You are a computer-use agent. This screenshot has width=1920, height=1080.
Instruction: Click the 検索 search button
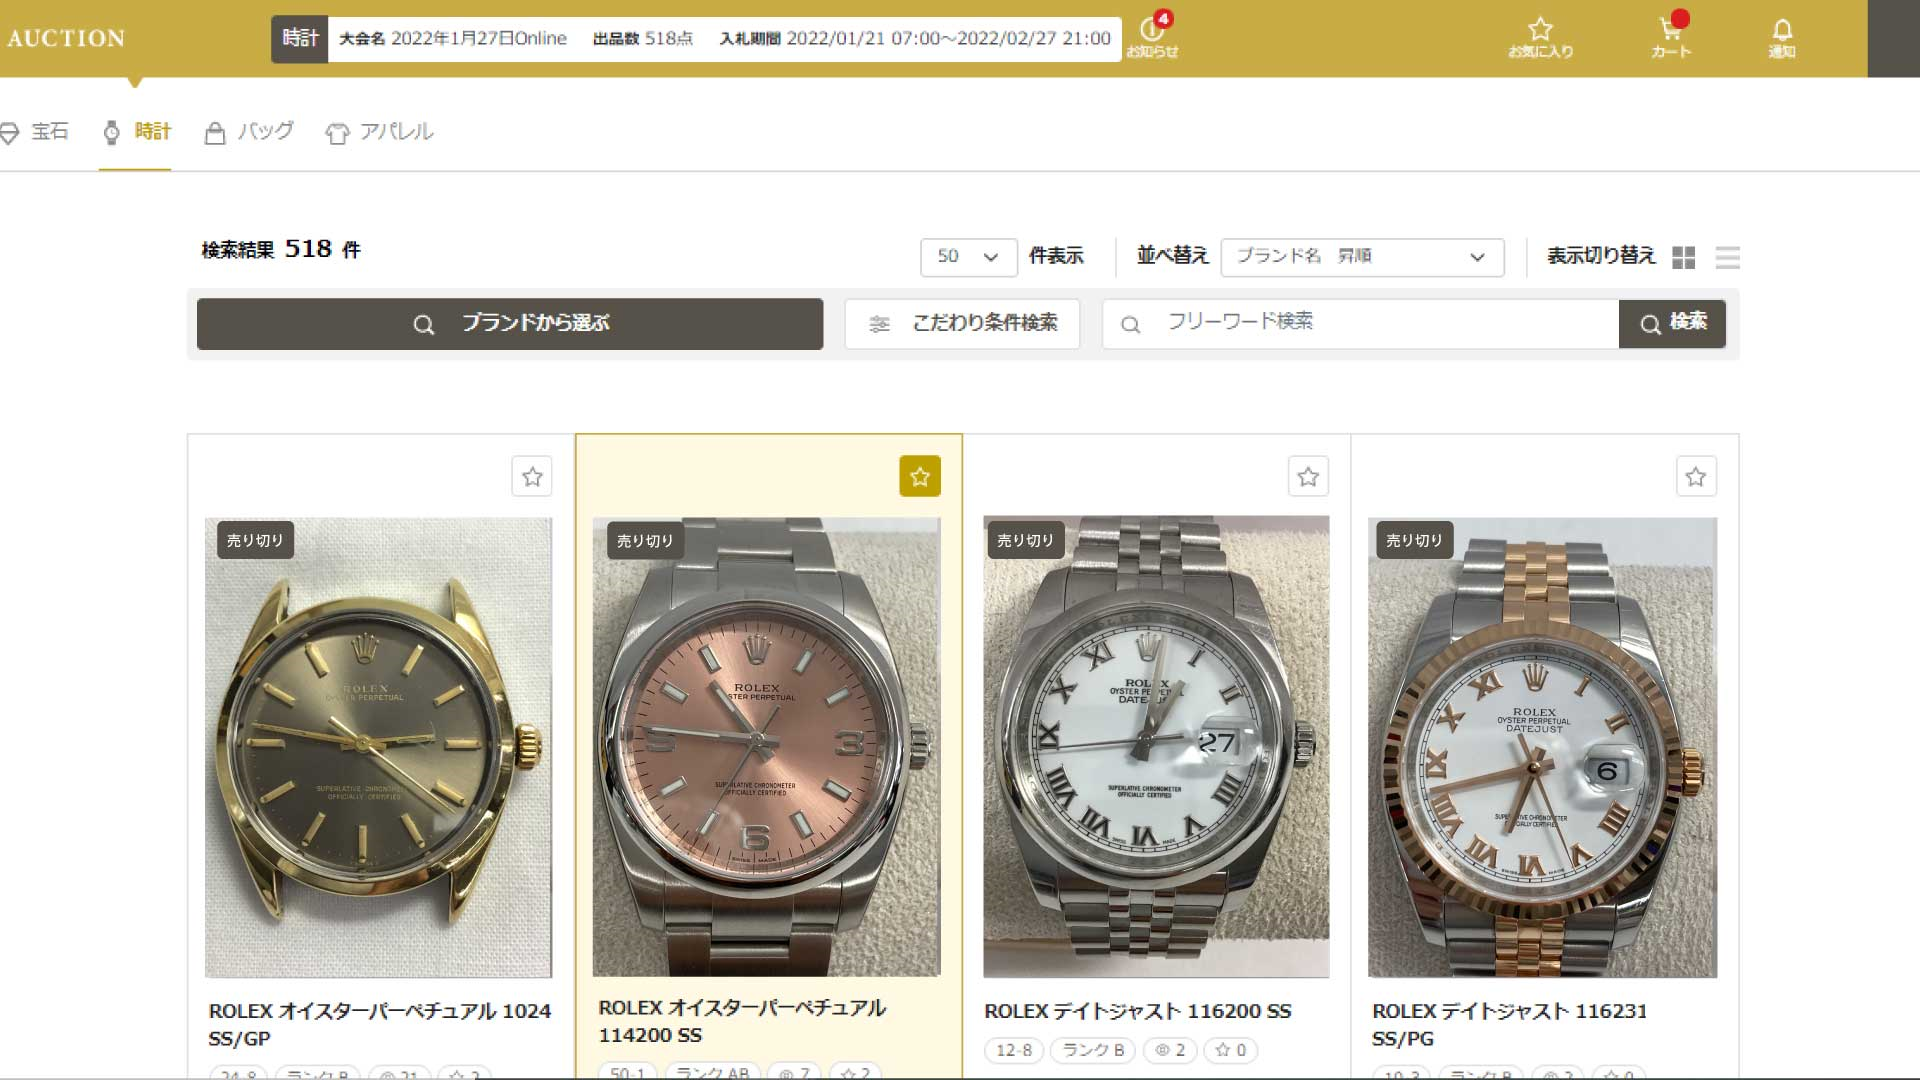[x=1672, y=324]
